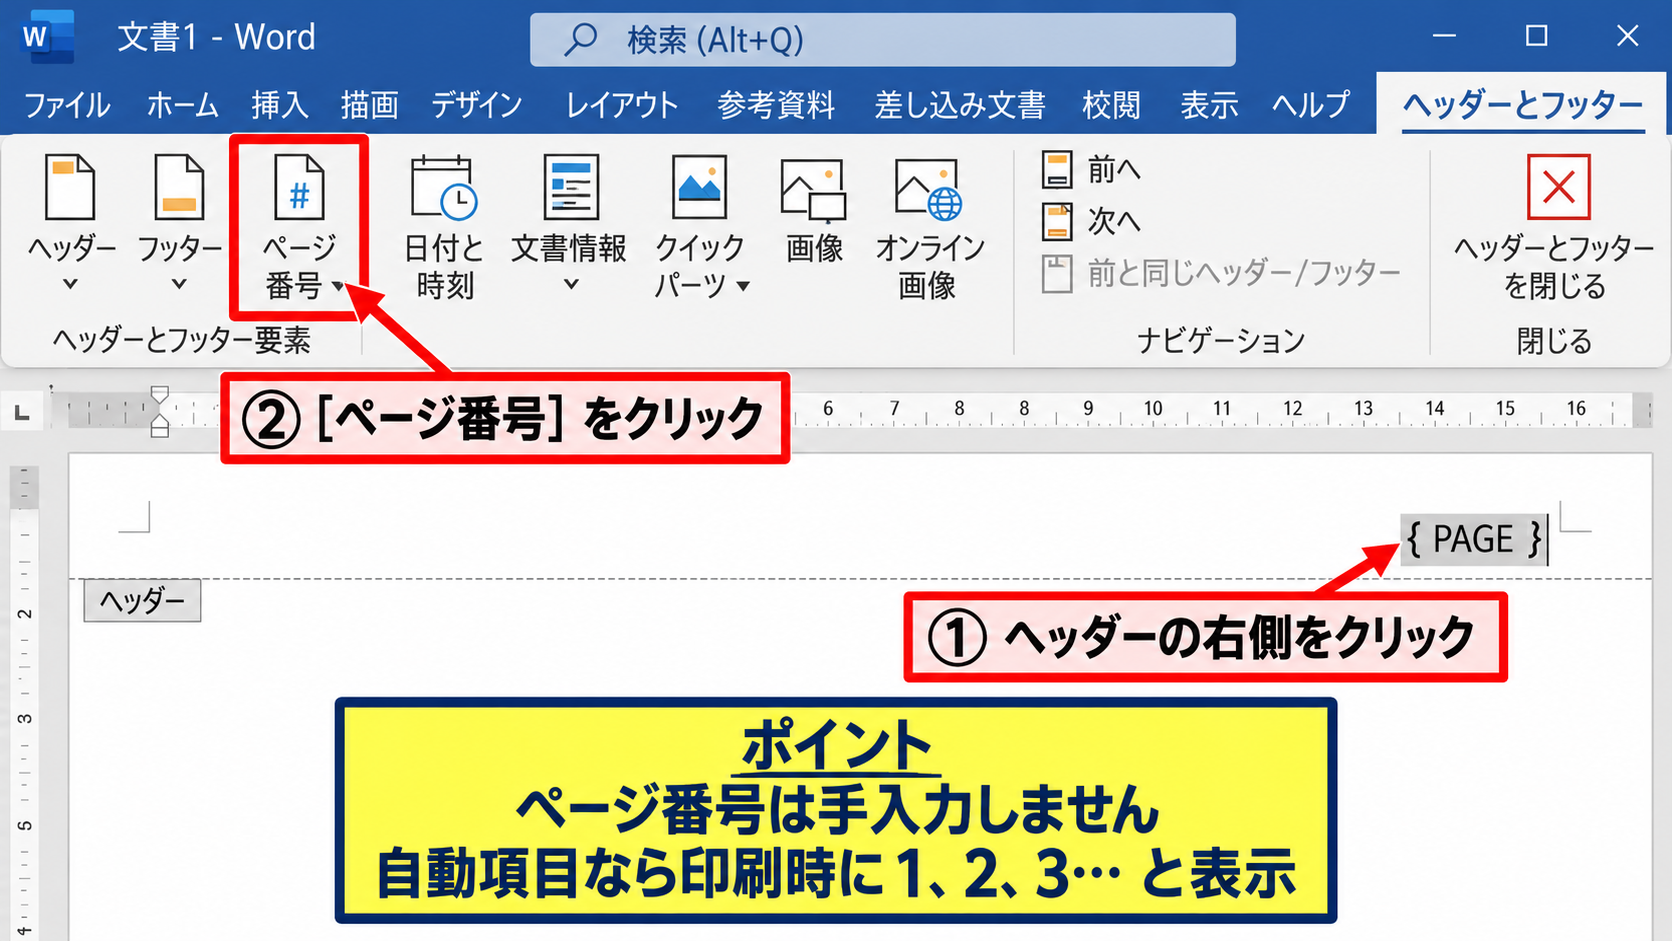
Task: Click the tab selector at ruler corner
Action: [x=22, y=412]
